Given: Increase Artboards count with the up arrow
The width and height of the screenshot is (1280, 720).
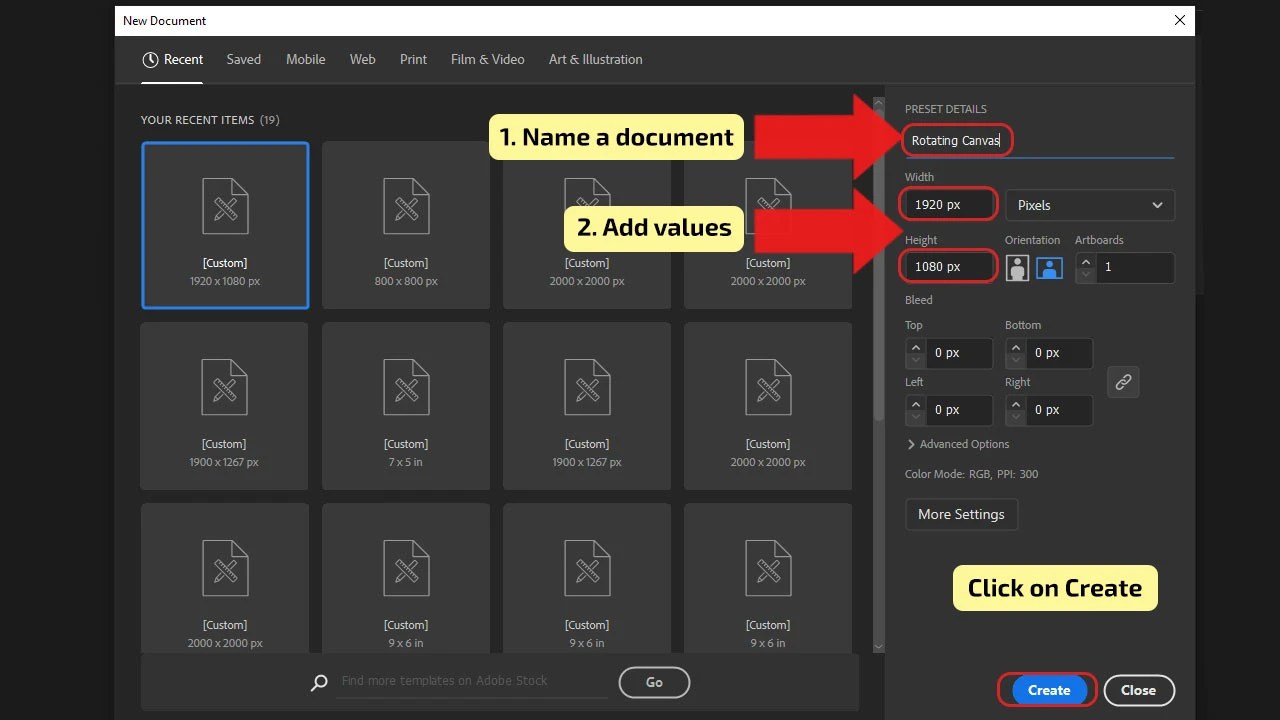Looking at the screenshot, I should click(1085, 261).
